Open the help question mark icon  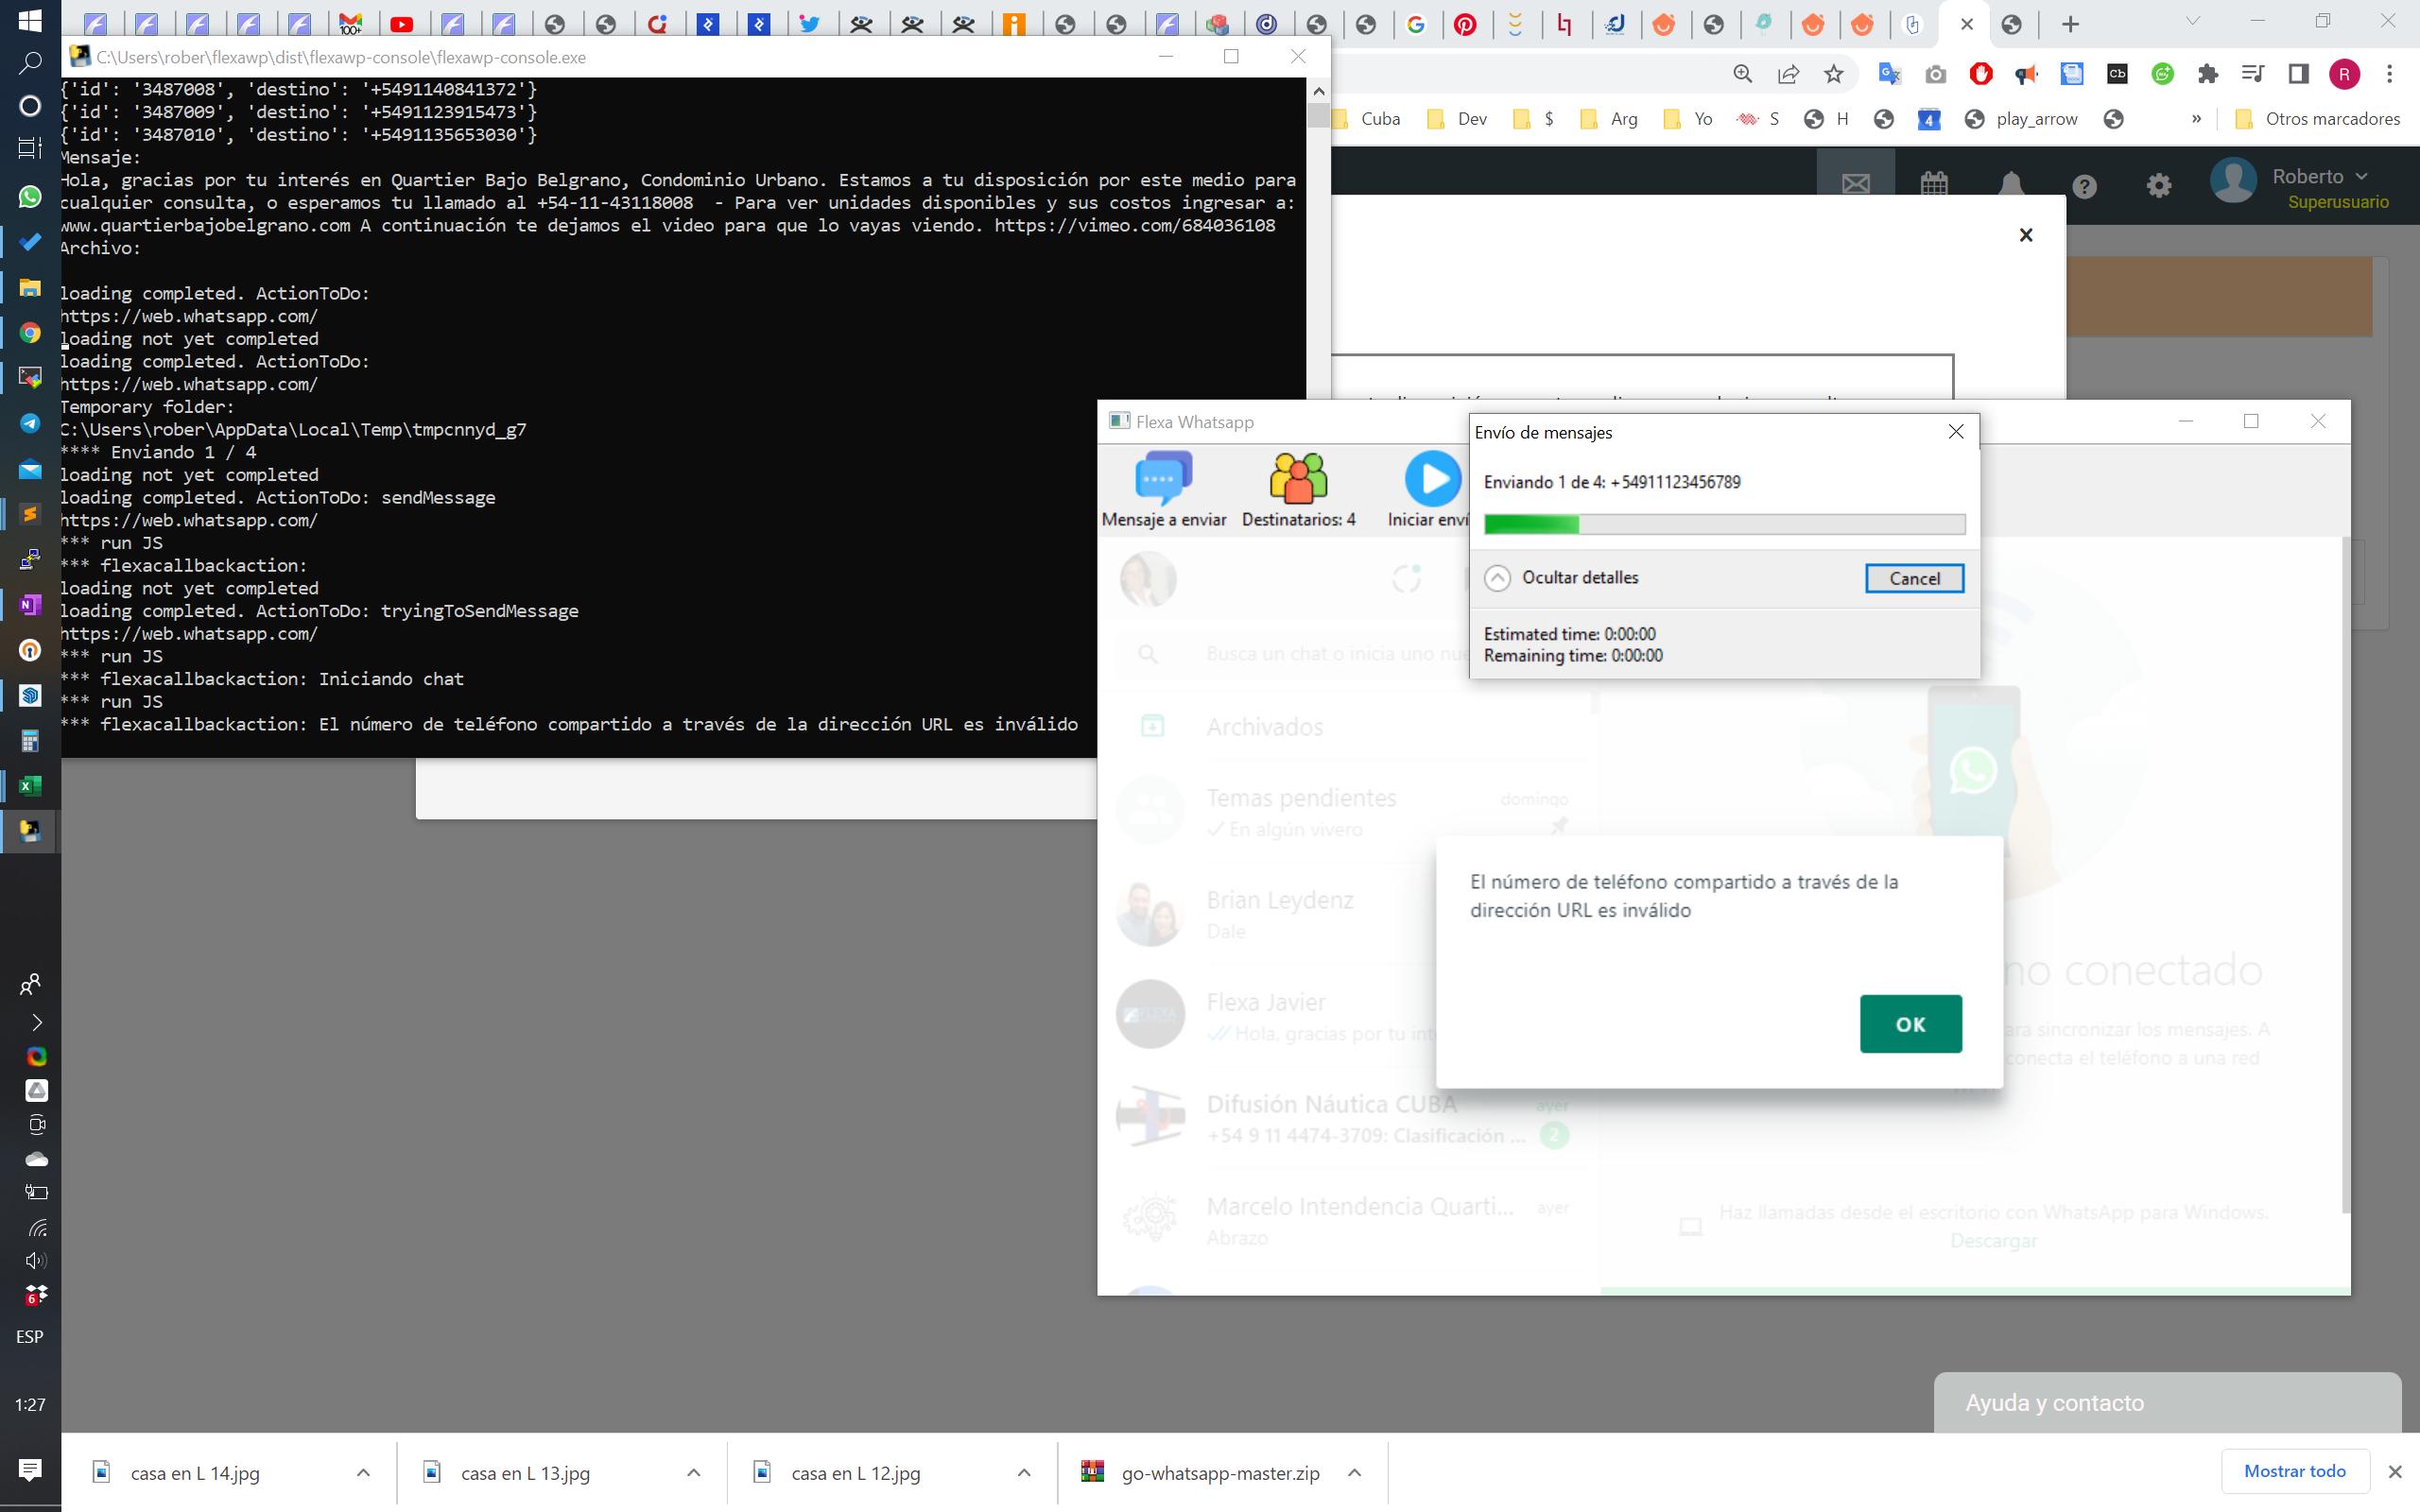pyautogui.click(x=2084, y=186)
